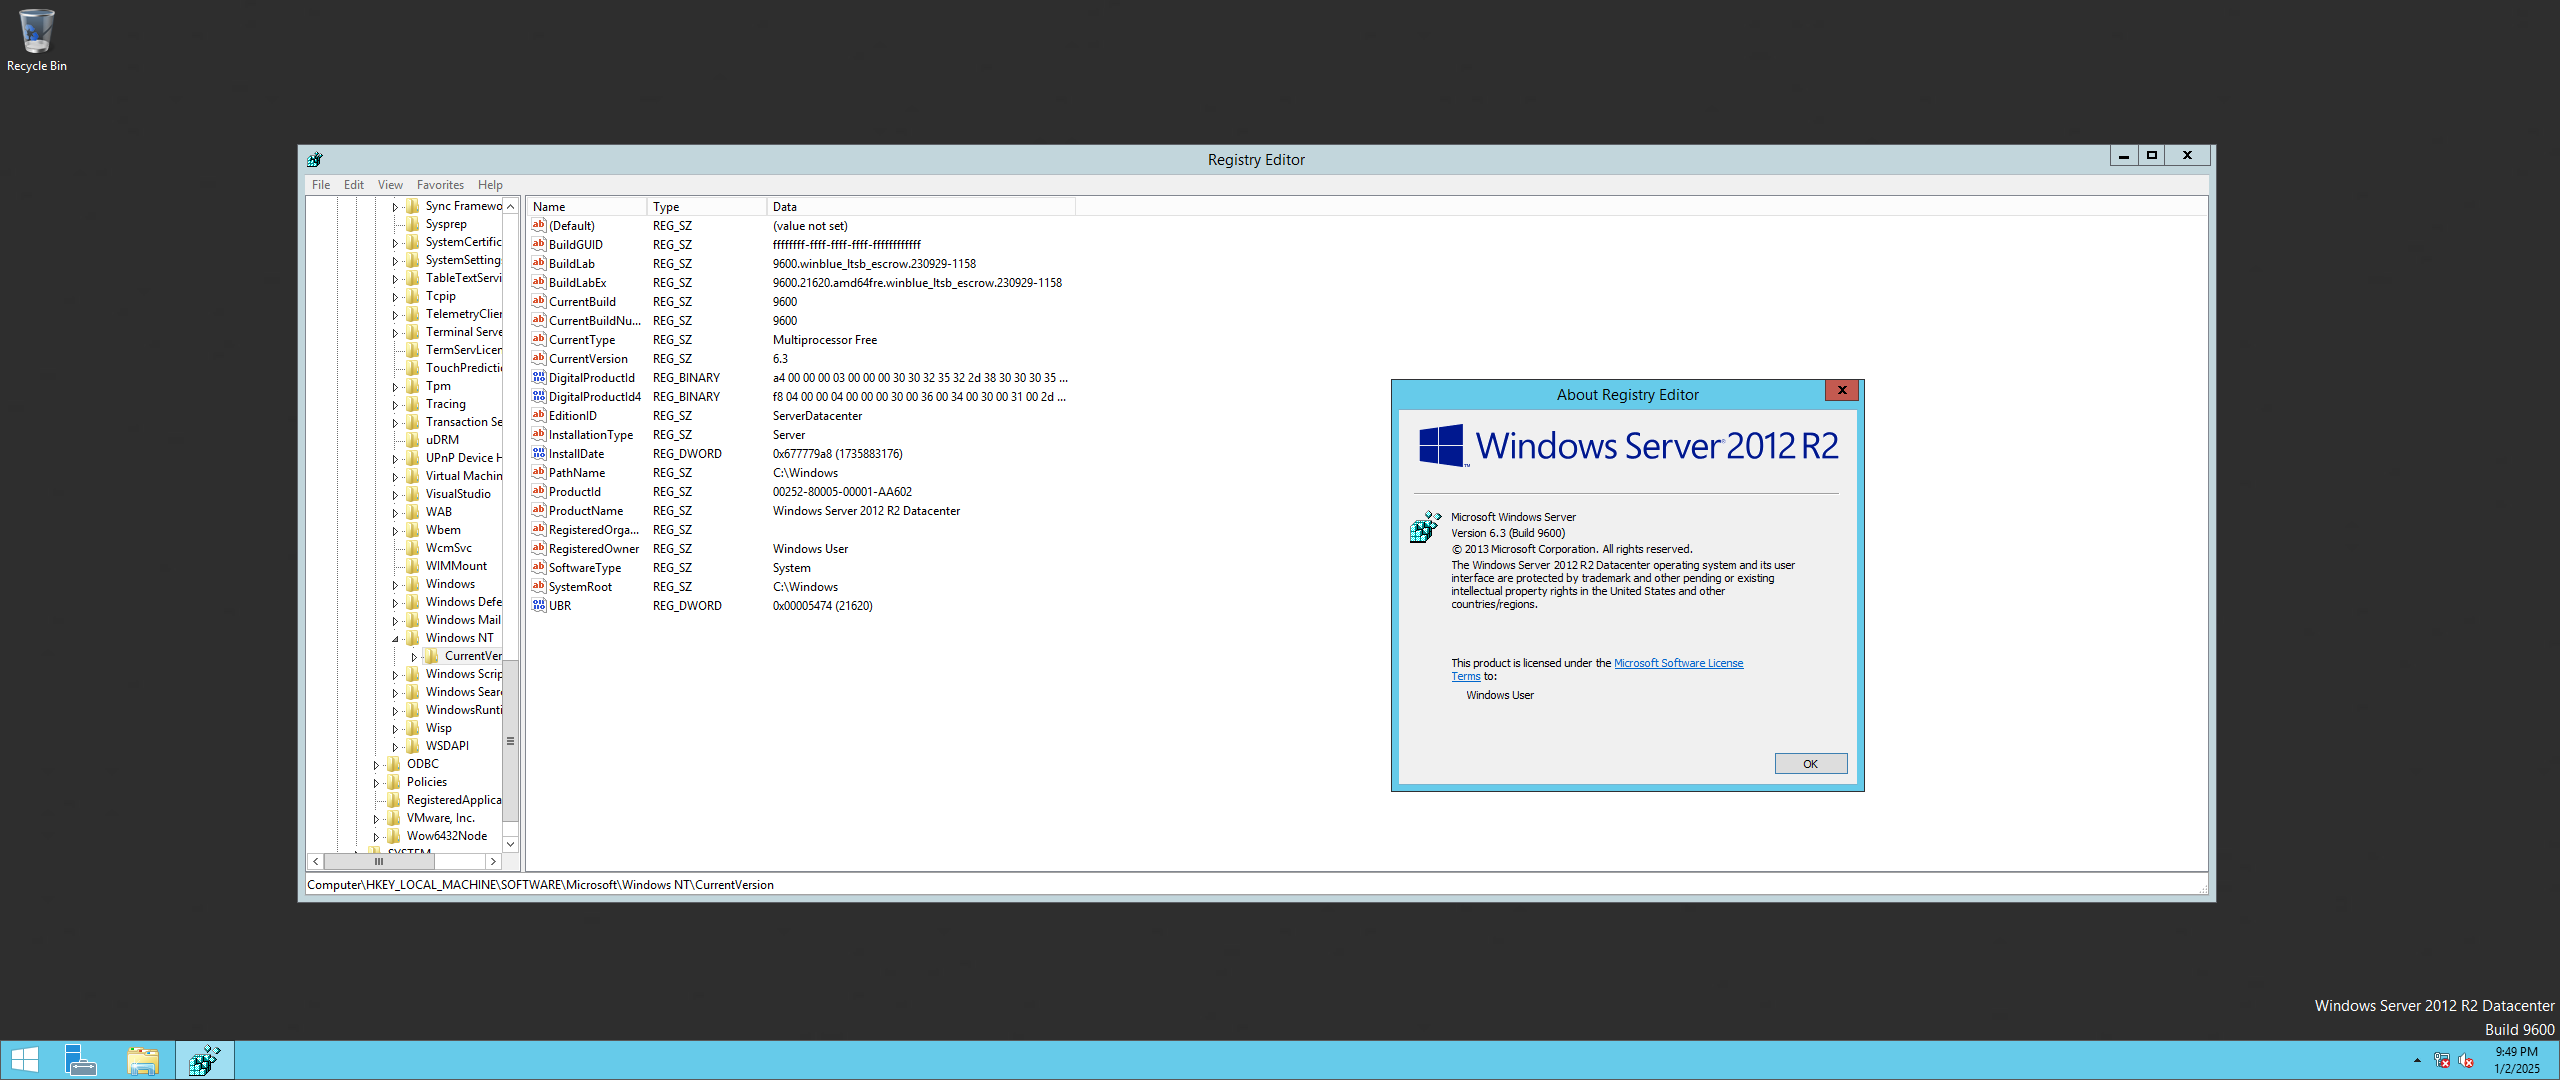Open the Recycle Bin desktop icon

(37, 40)
